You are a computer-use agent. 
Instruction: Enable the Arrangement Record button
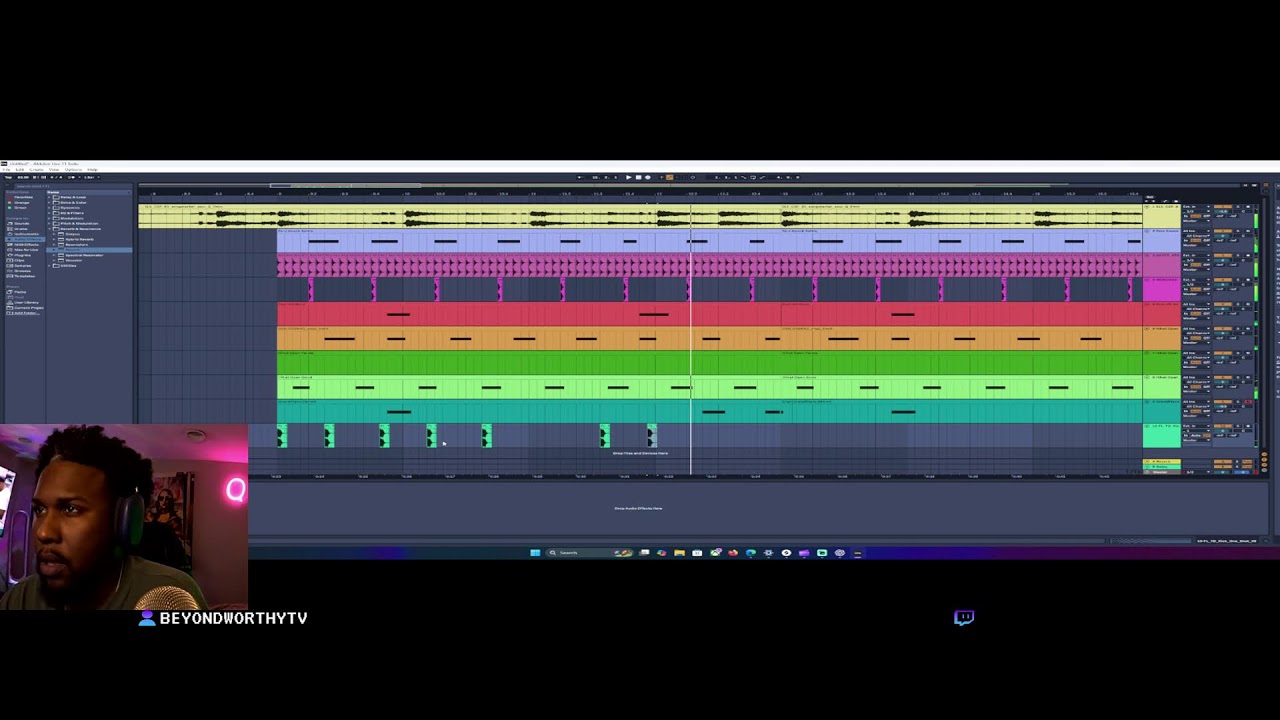tap(648, 177)
